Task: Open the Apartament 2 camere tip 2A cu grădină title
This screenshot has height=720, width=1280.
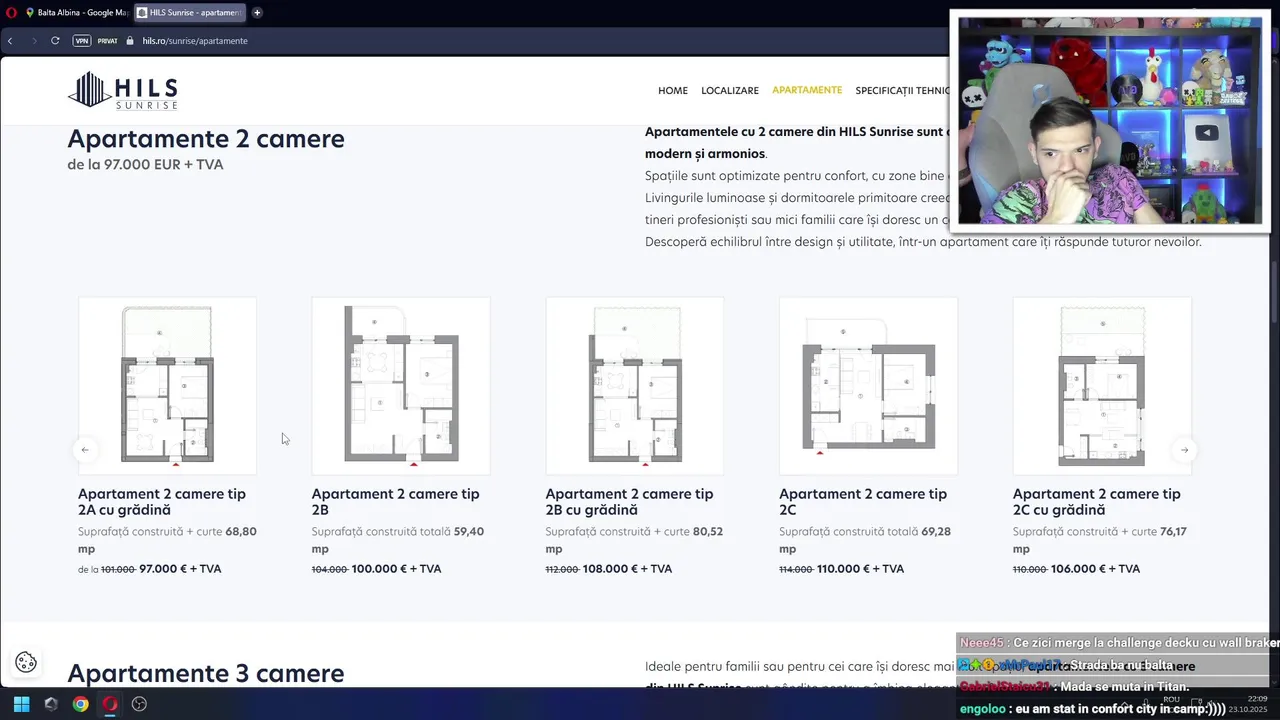Action: point(162,502)
